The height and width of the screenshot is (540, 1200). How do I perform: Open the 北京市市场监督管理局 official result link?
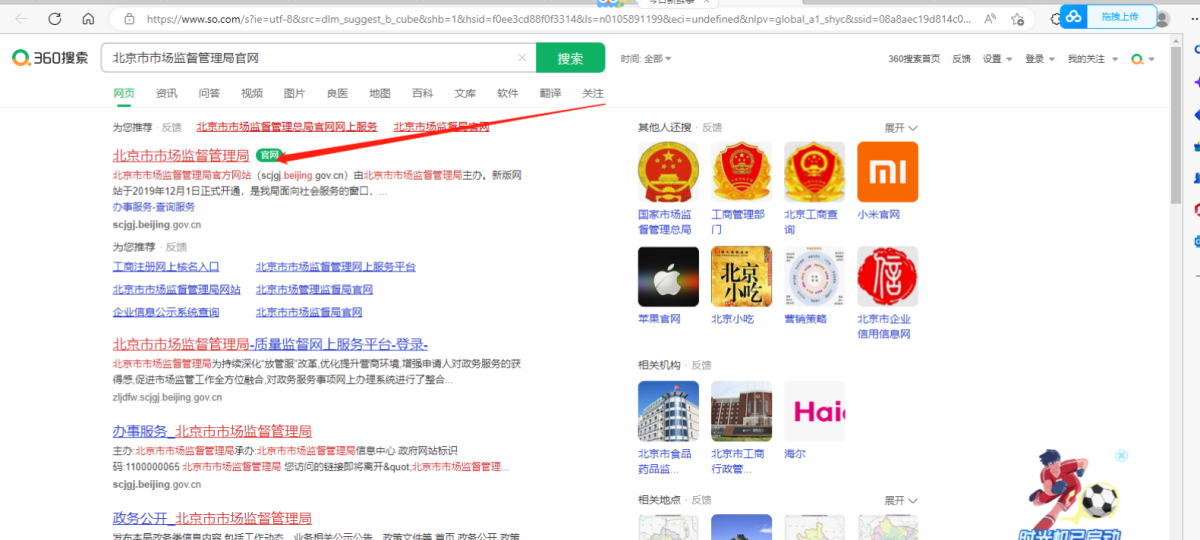(181, 156)
